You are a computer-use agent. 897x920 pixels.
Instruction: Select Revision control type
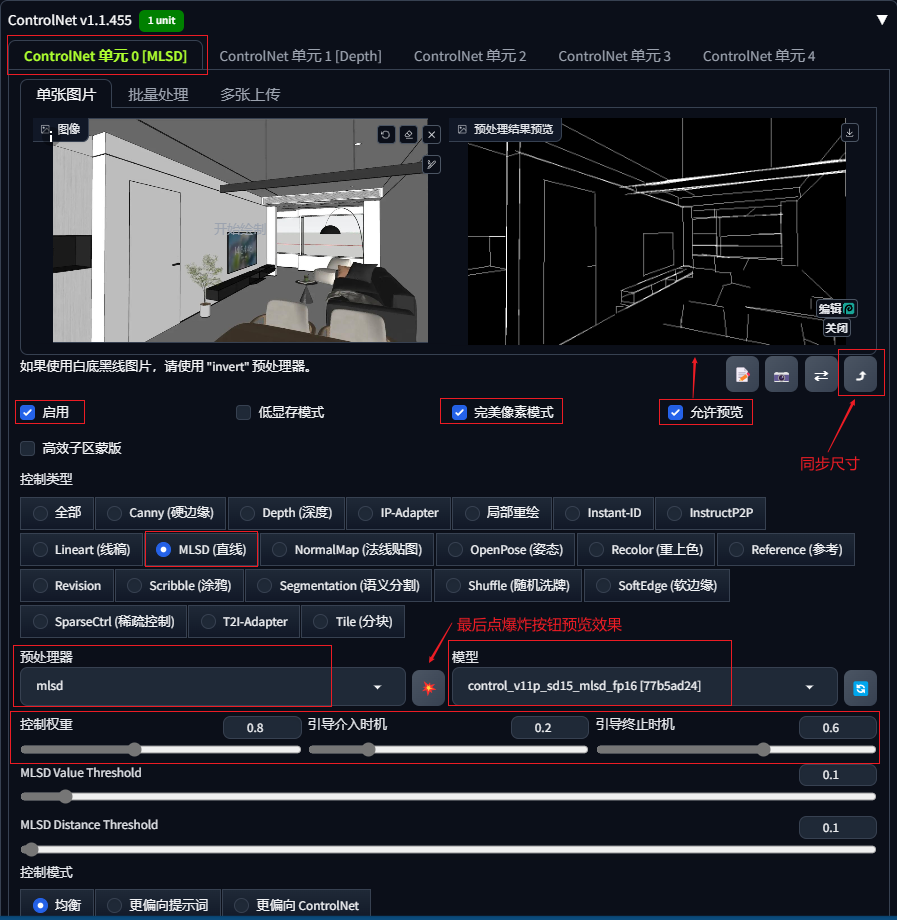[67, 586]
